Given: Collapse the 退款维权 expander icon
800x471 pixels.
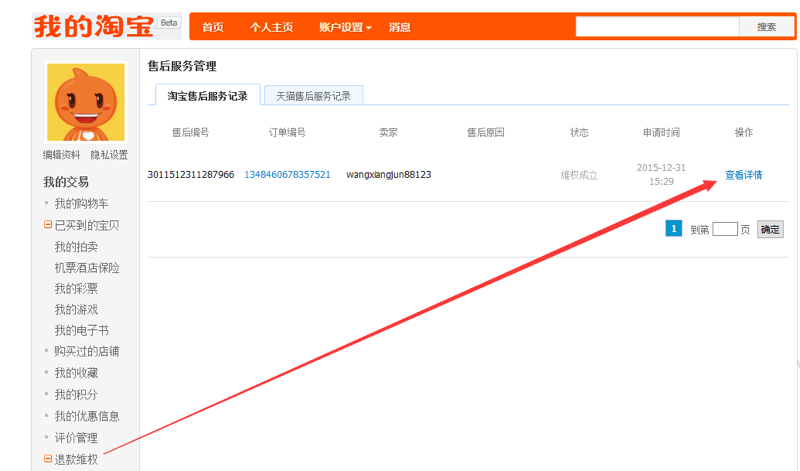Looking at the screenshot, I should pyautogui.click(x=48, y=459).
